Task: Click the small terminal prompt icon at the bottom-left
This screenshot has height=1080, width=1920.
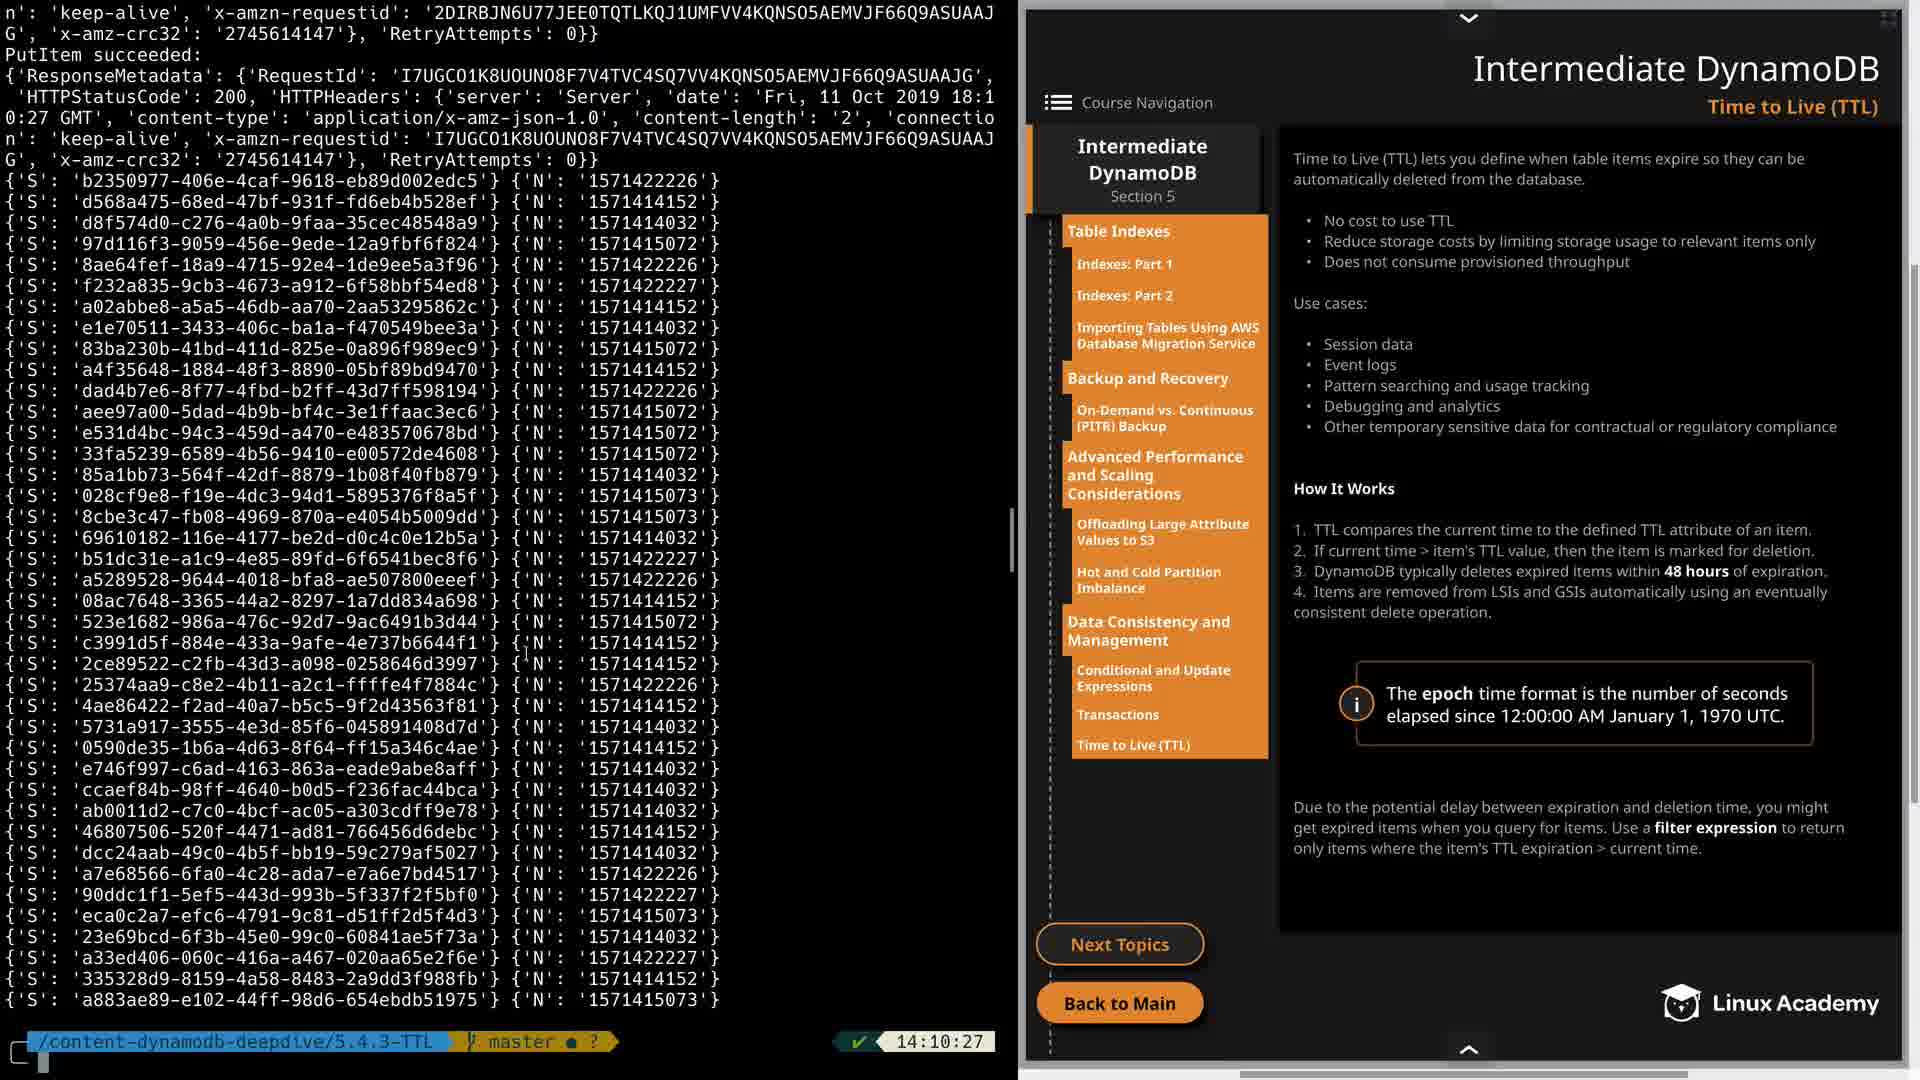Action: pyautogui.click(x=19, y=1052)
